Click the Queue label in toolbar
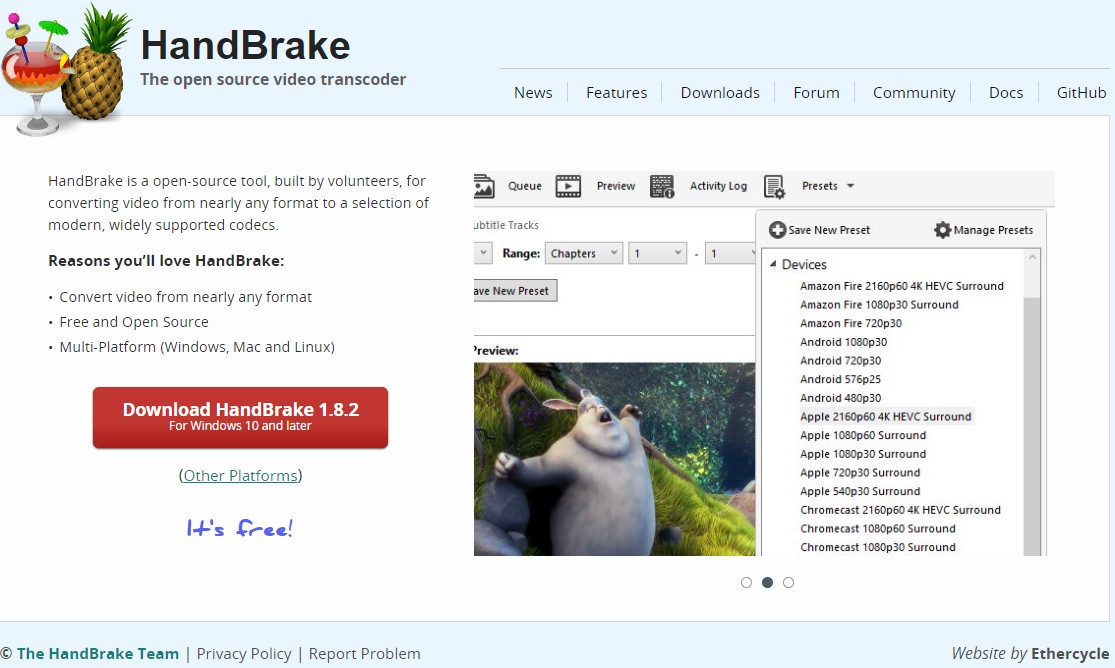The width and height of the screenshot is (1115, 668). (525, 186)
